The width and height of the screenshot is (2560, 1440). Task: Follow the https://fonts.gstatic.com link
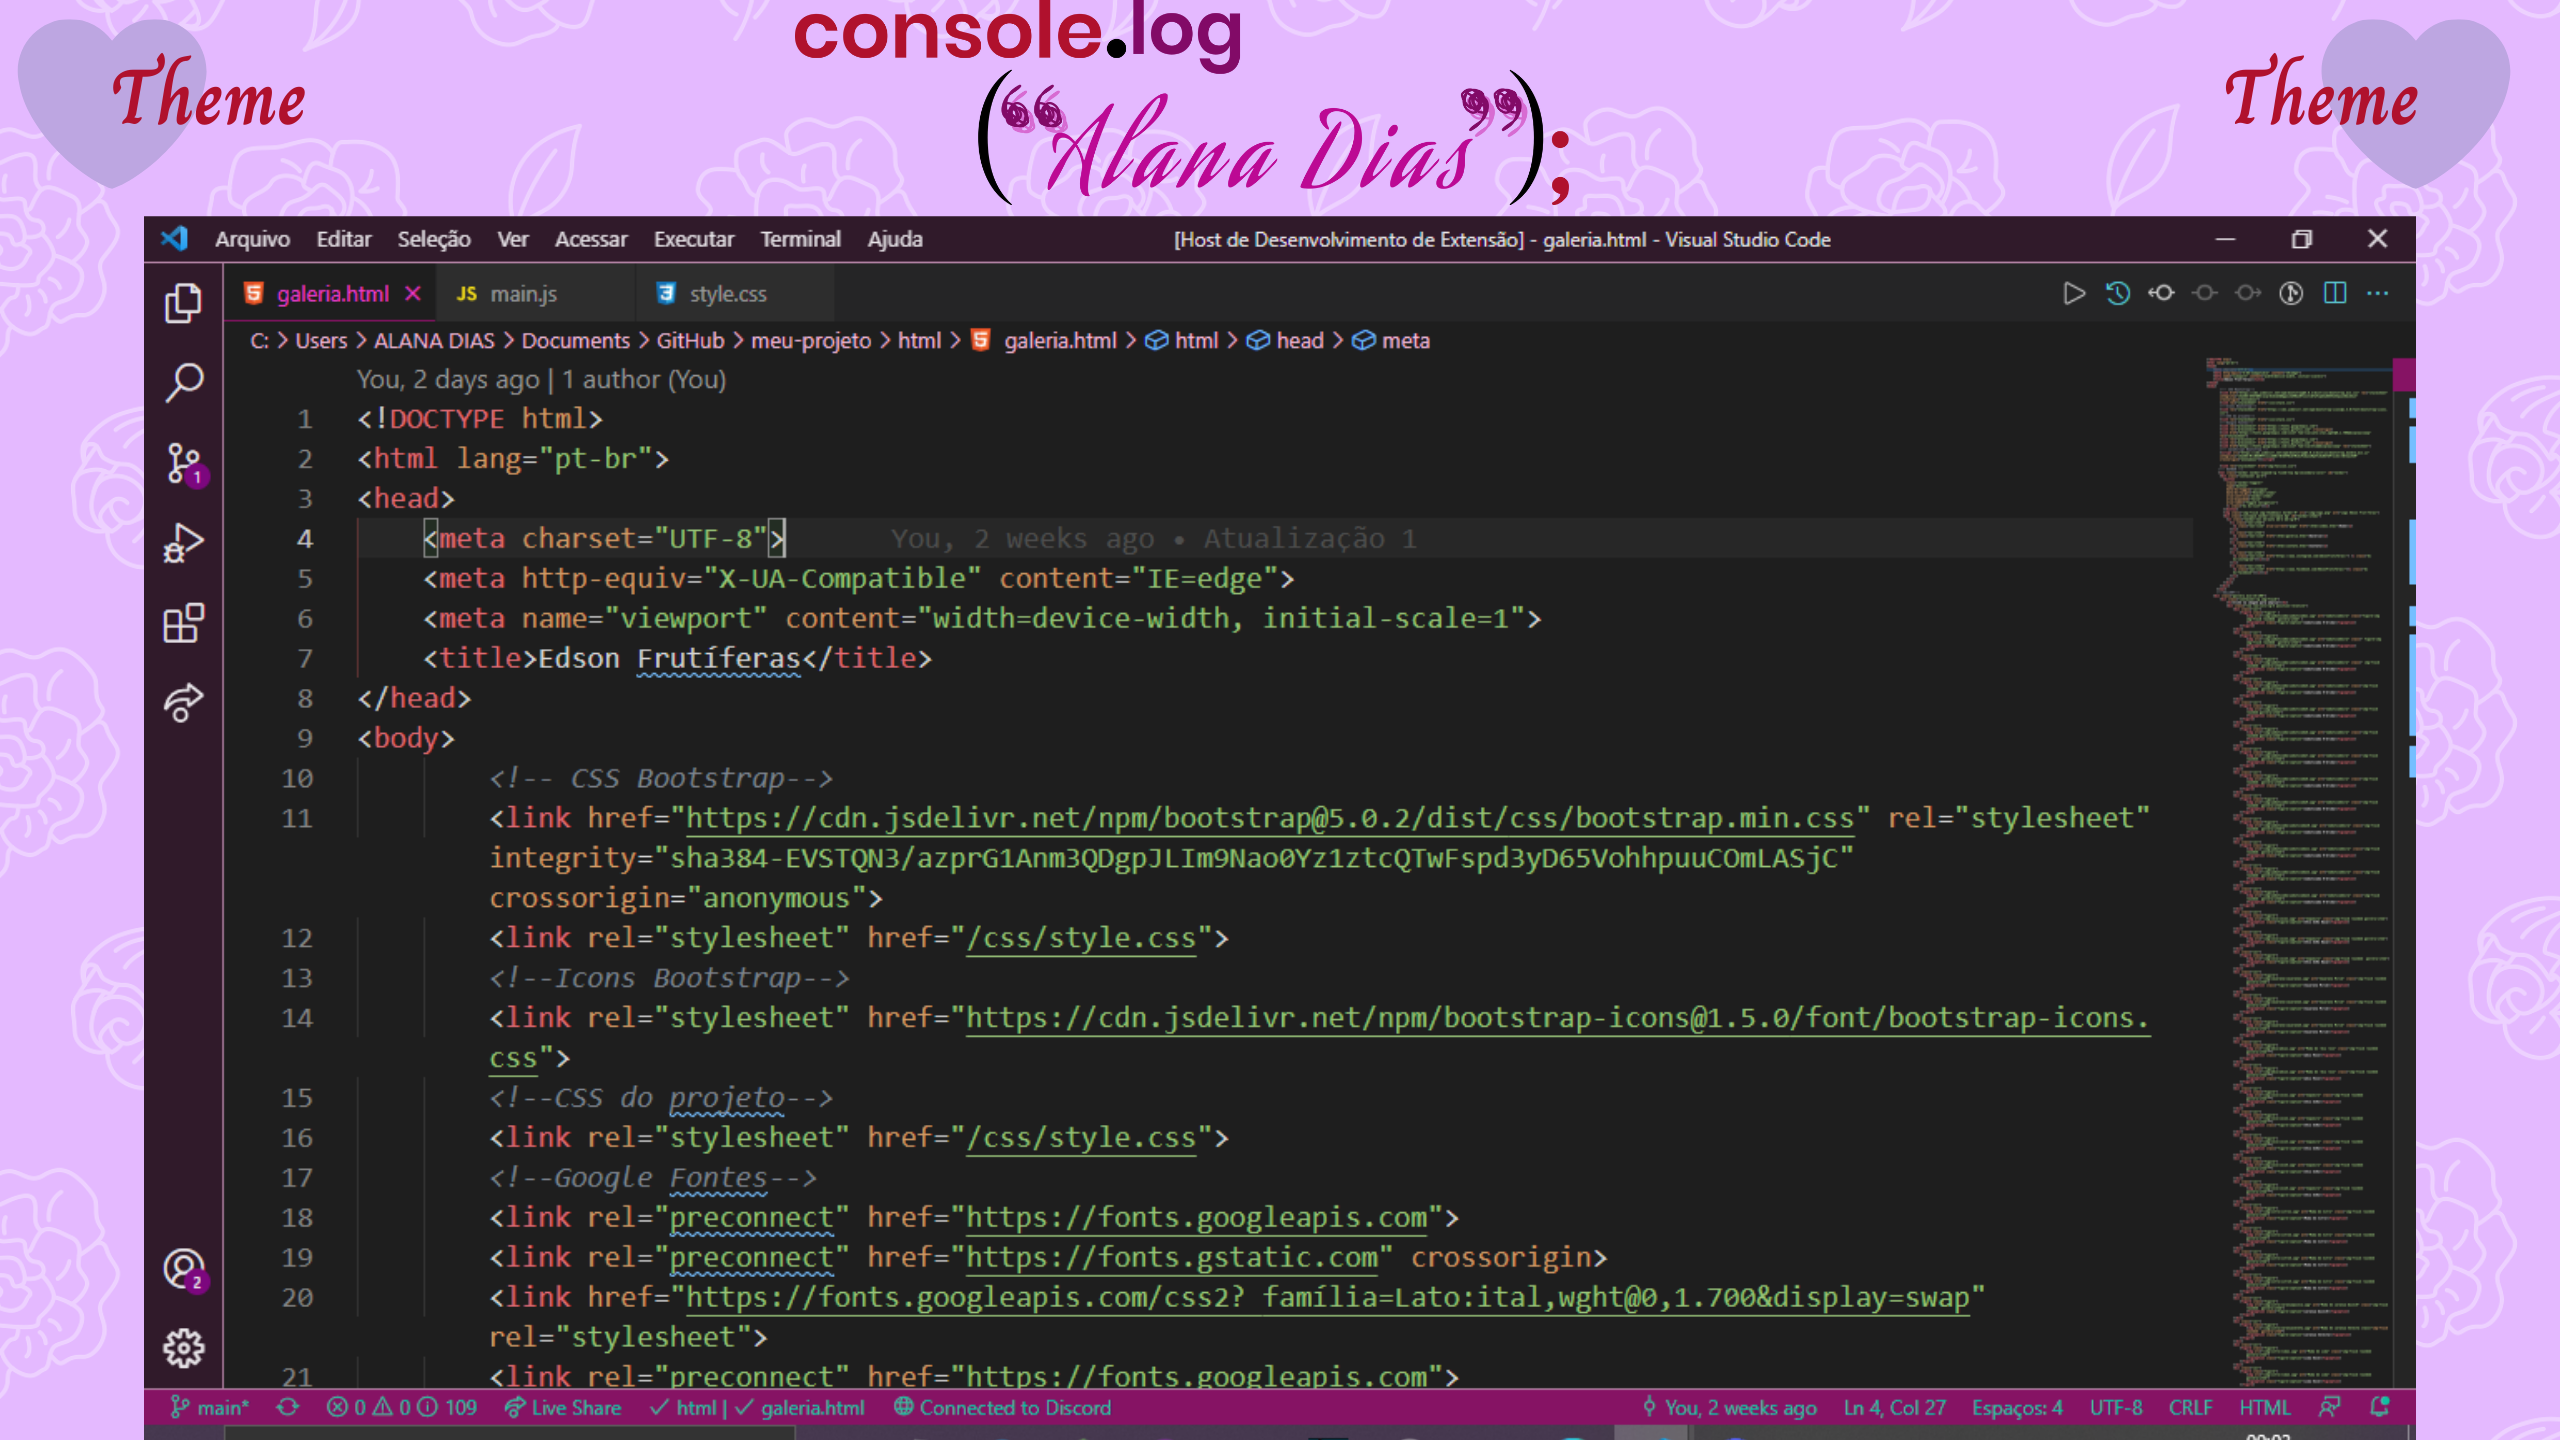(x=1172, y=1257)
